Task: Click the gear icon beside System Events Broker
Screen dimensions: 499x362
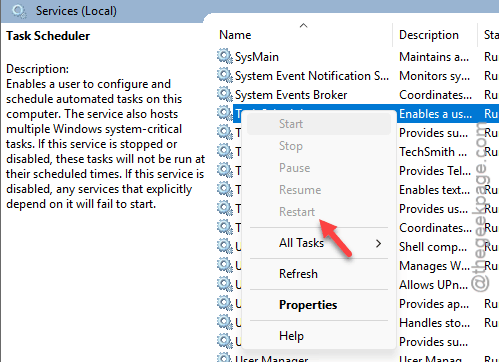Action: click(x=225, y=94)
